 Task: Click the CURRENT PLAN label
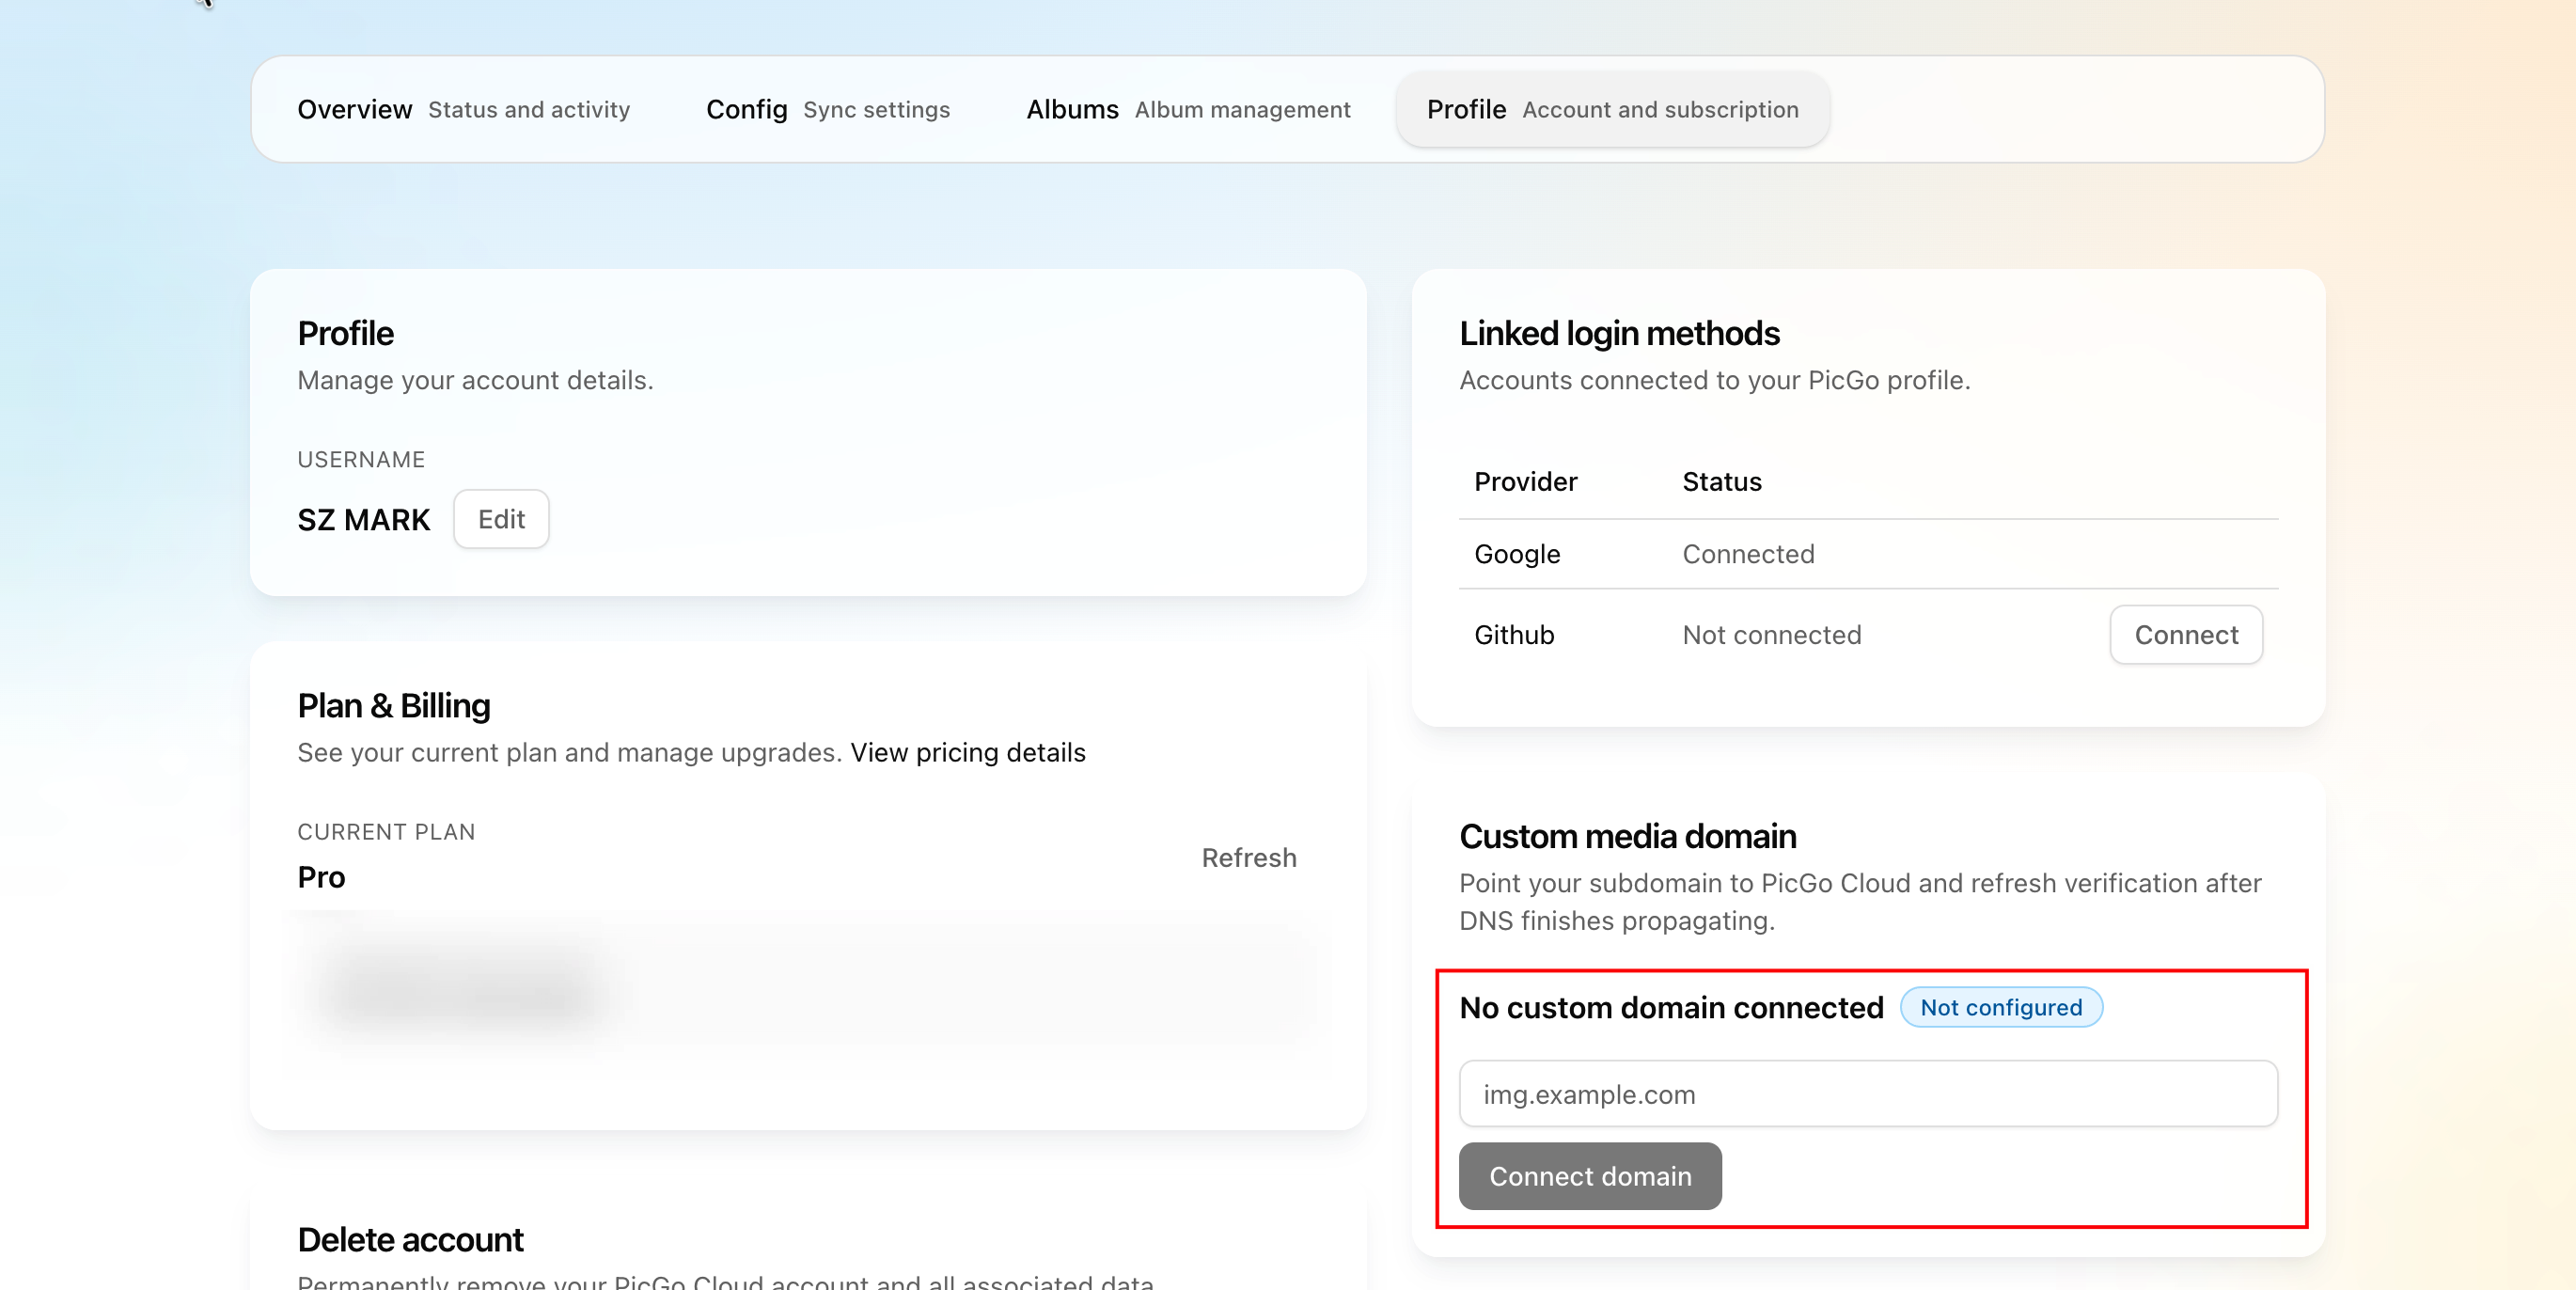point(386,832)
